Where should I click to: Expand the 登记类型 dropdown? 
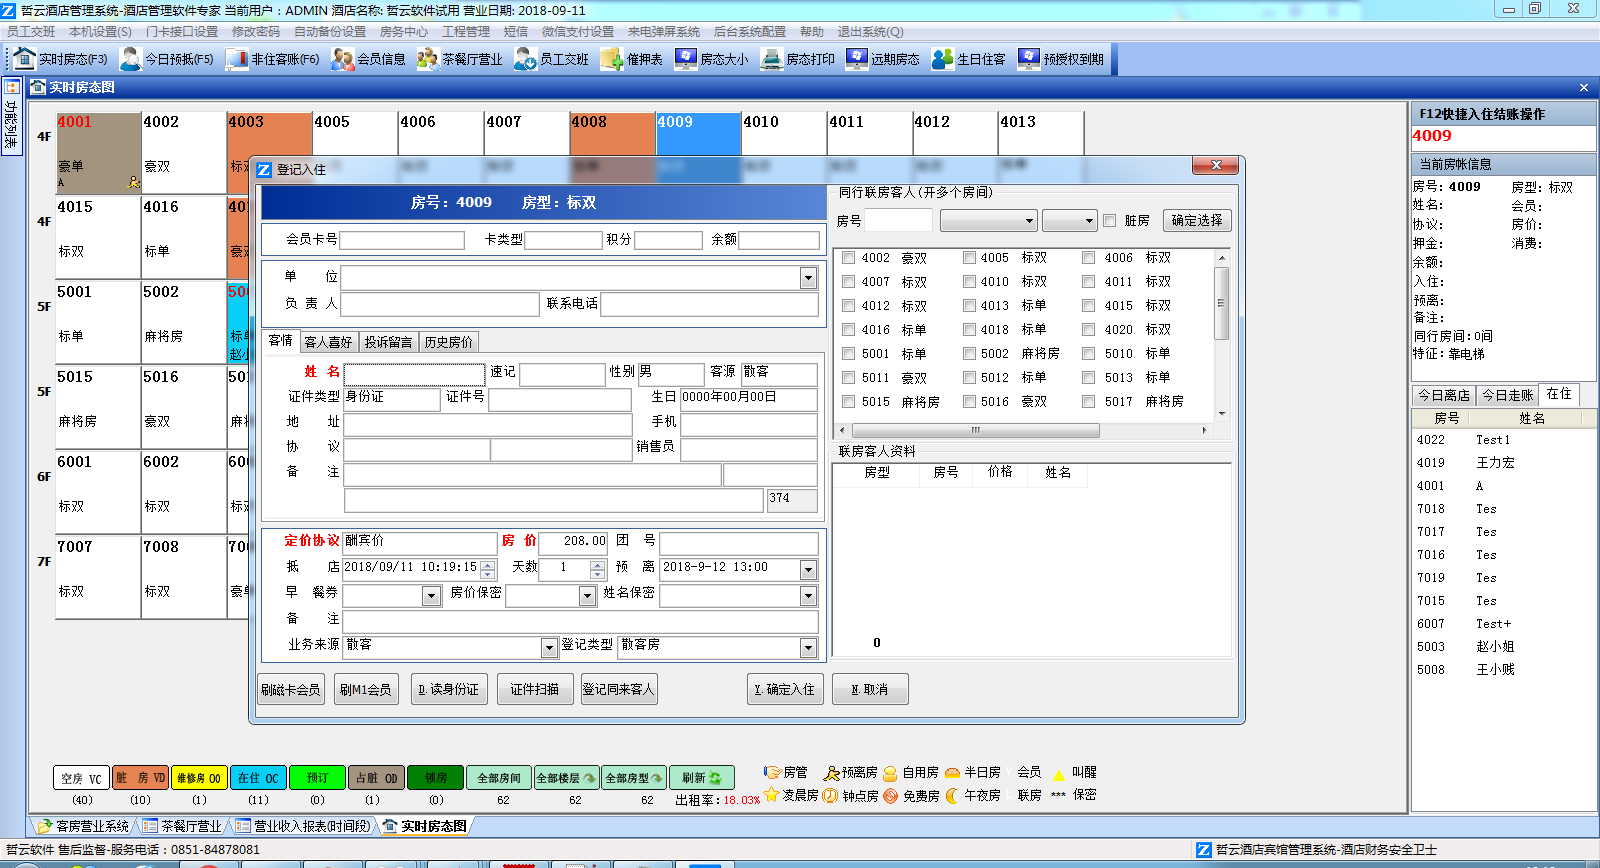pos(808,648)
